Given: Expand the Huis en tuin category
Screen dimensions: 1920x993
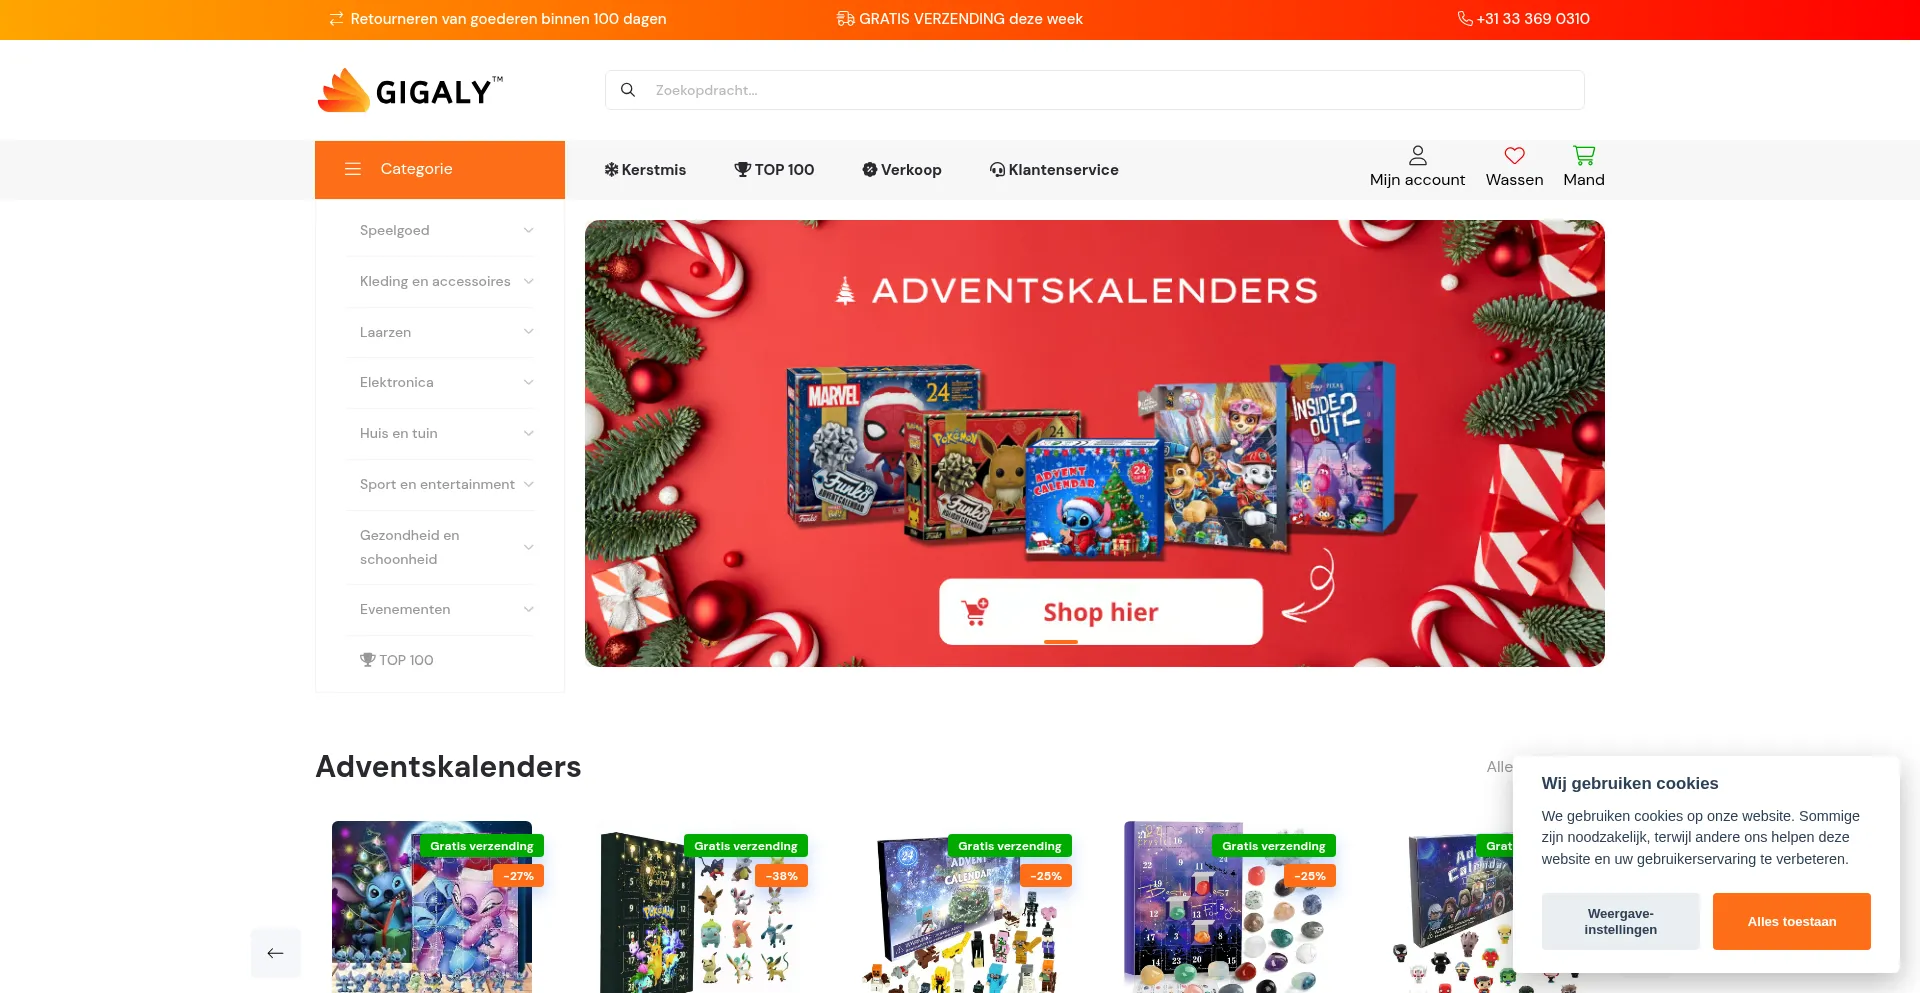Looking at the screenshot, I should coord(441,433).
